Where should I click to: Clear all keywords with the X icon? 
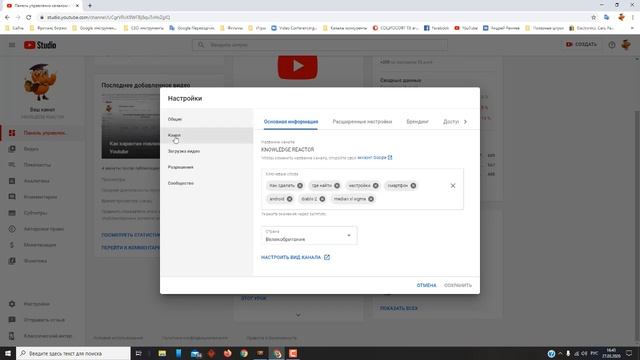pos(453,186)
